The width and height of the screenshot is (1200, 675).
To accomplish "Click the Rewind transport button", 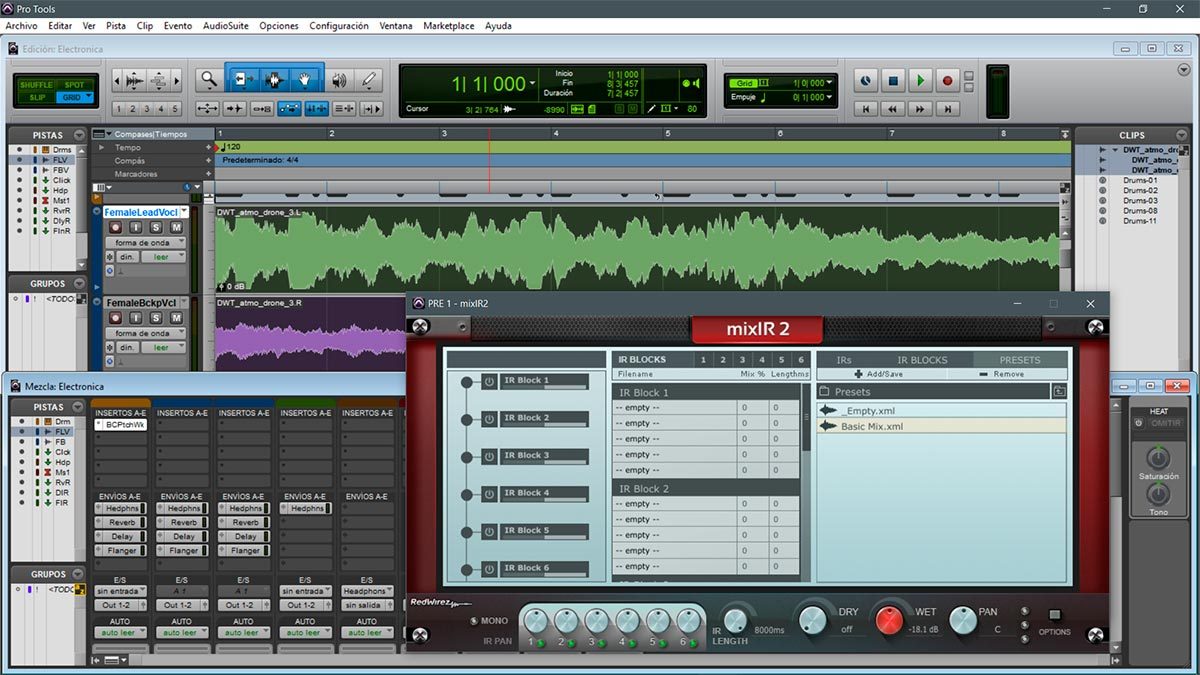I will click(x=893, y=108).
